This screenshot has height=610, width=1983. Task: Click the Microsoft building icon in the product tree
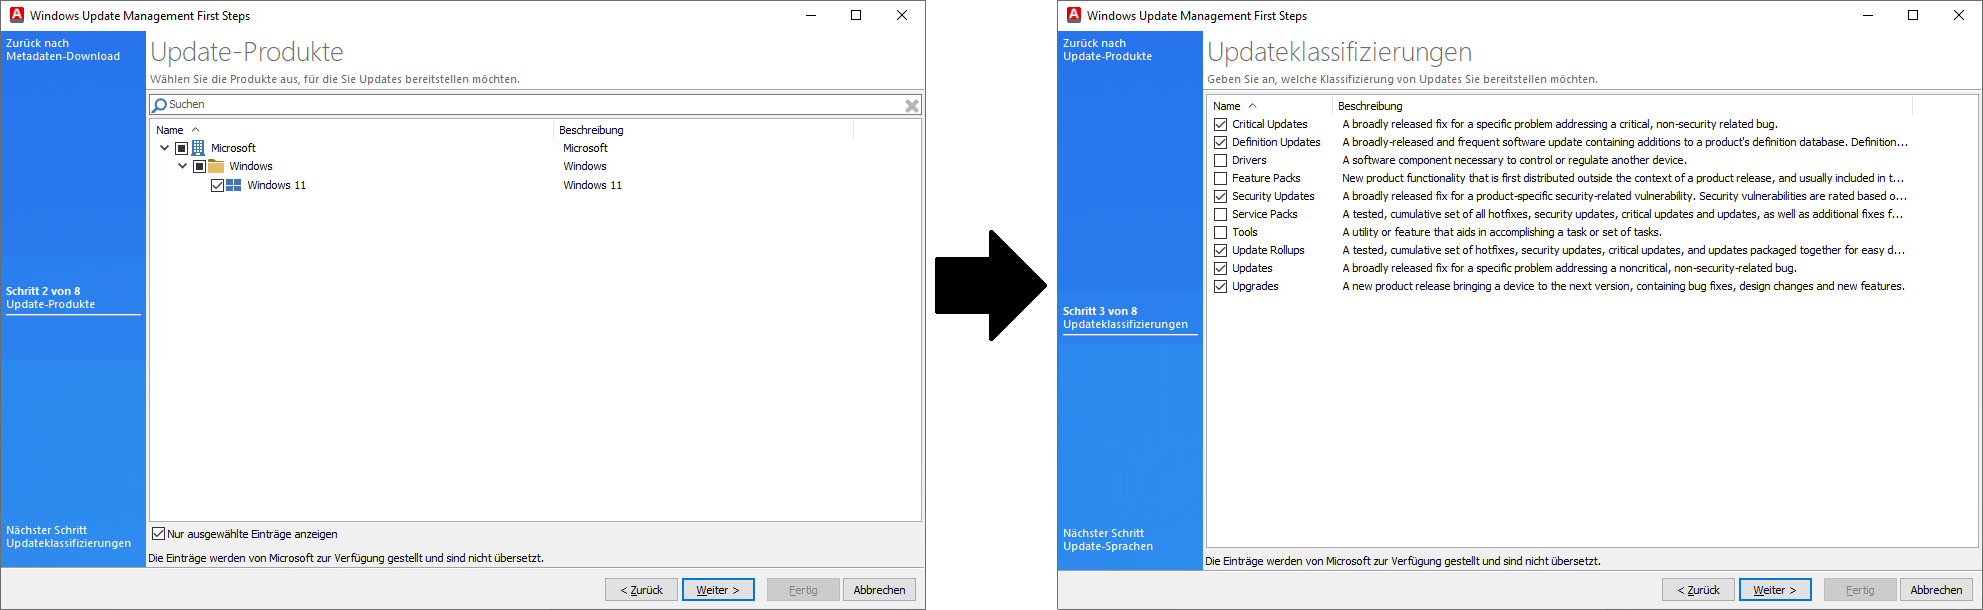198,148
